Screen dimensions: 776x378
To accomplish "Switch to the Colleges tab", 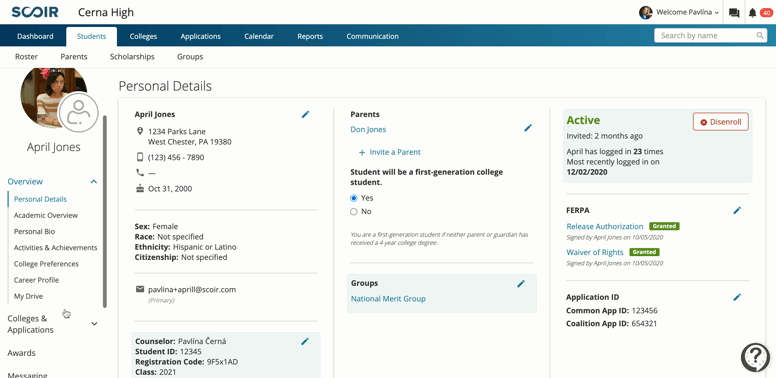I will click(144, 36).
